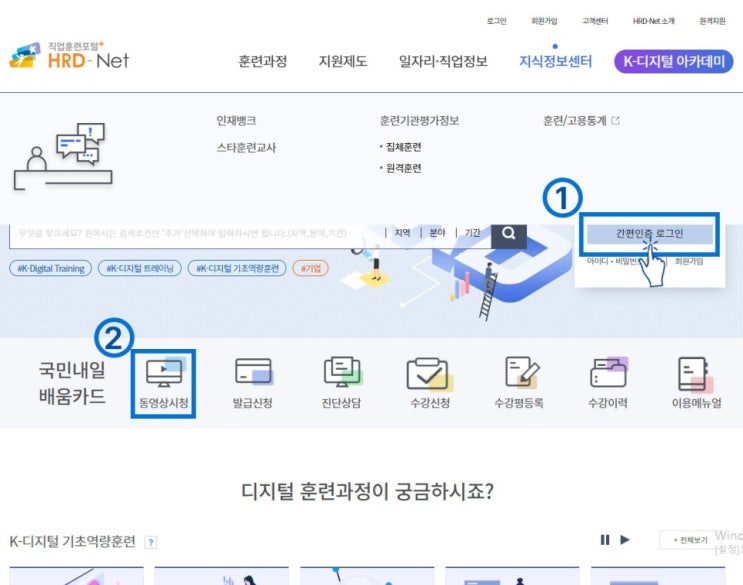Select 스타훈련교사 submenu item

pos(246,148)
